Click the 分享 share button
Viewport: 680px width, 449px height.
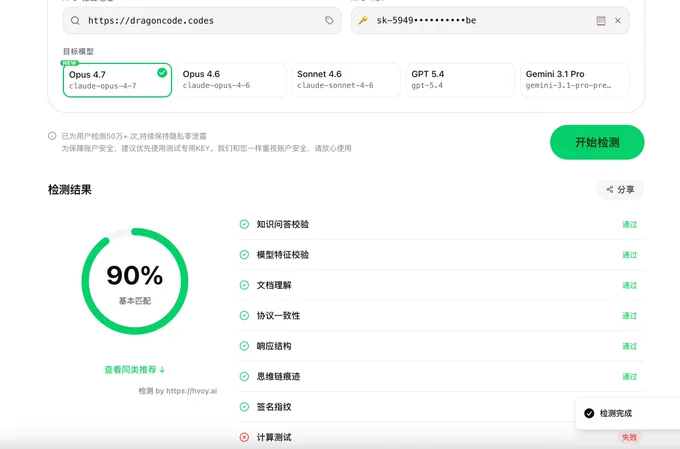click(x=620, y=190)
